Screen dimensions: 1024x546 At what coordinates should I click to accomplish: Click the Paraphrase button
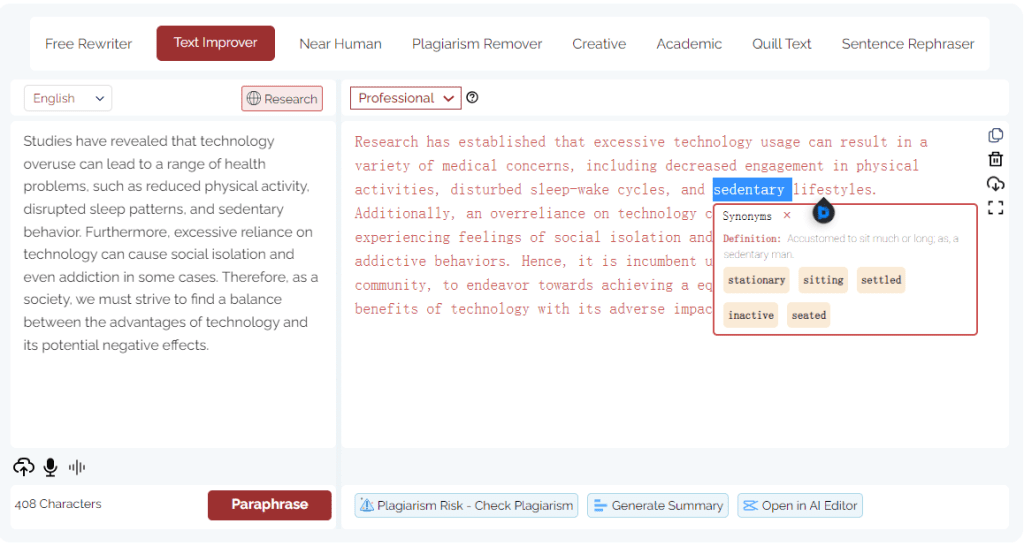[x=270, y=505]
